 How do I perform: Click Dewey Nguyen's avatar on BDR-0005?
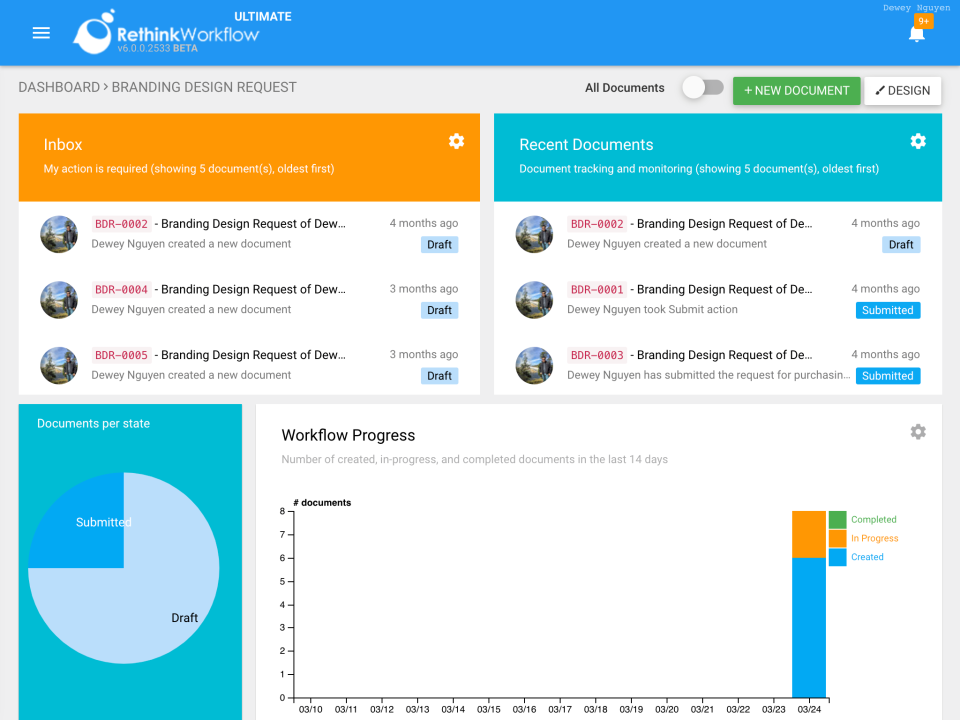pyautogui.click(x=59, y=365)
